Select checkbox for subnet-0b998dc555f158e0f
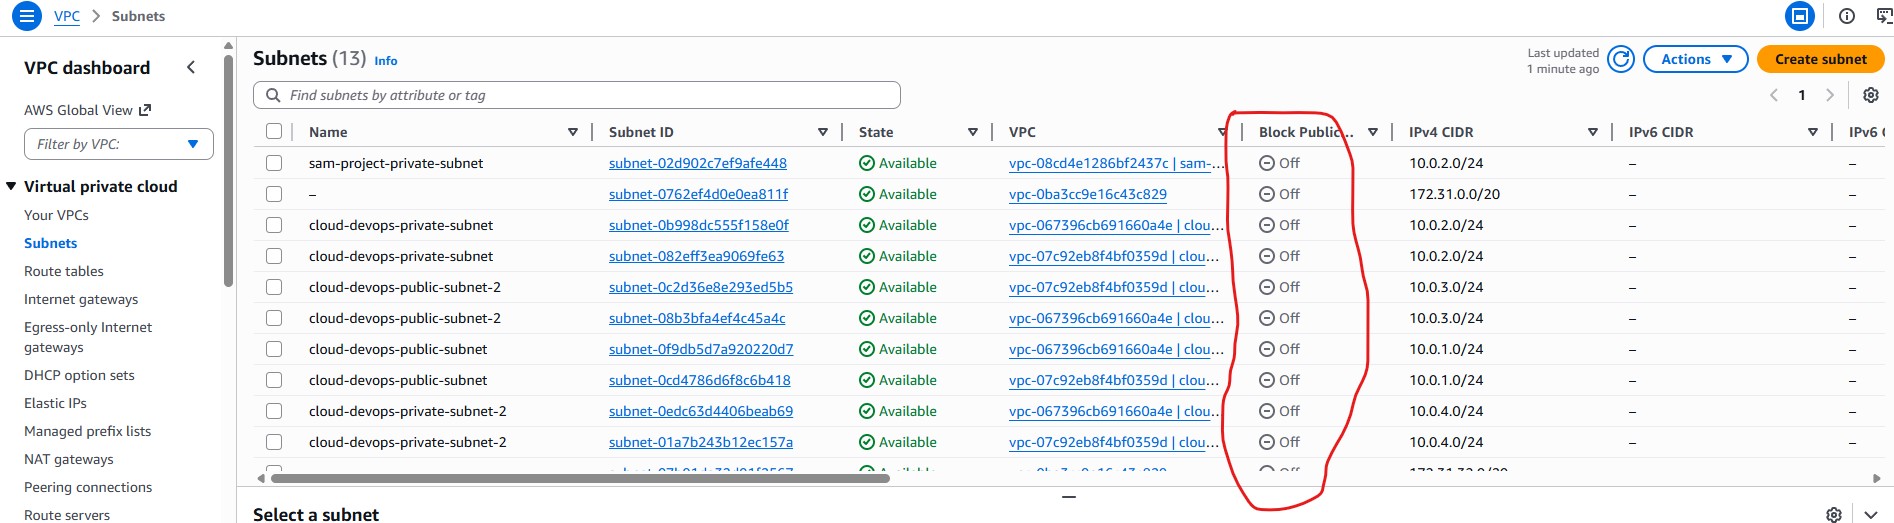This screenshot has height=523, width=1894. tap(274, 225)
